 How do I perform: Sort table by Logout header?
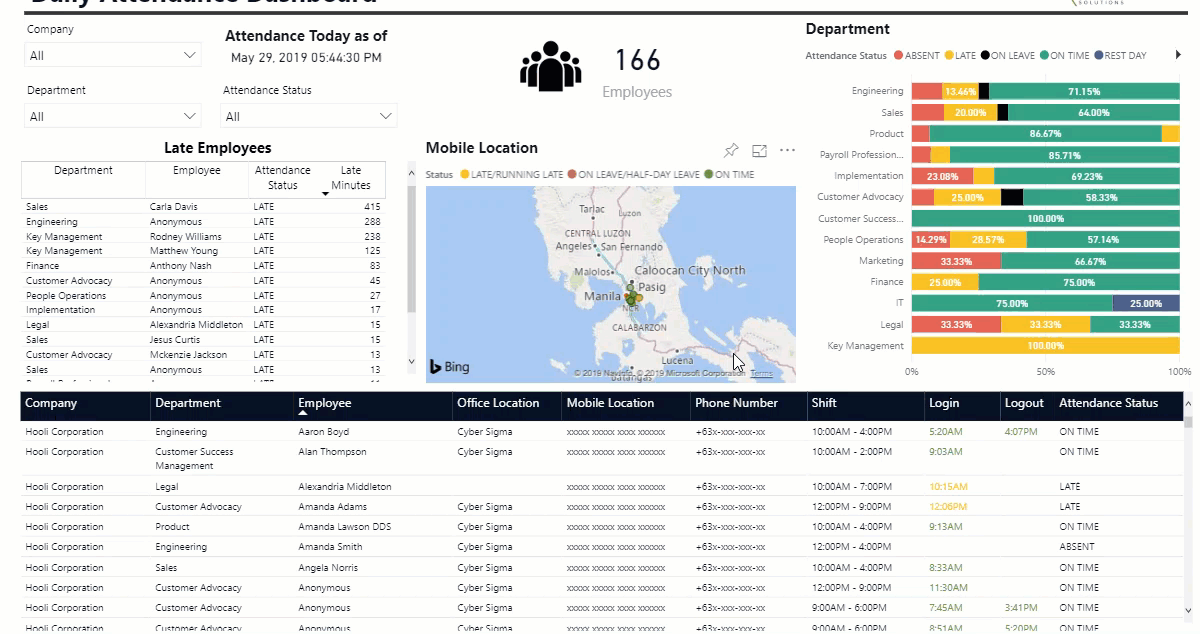1024,403
